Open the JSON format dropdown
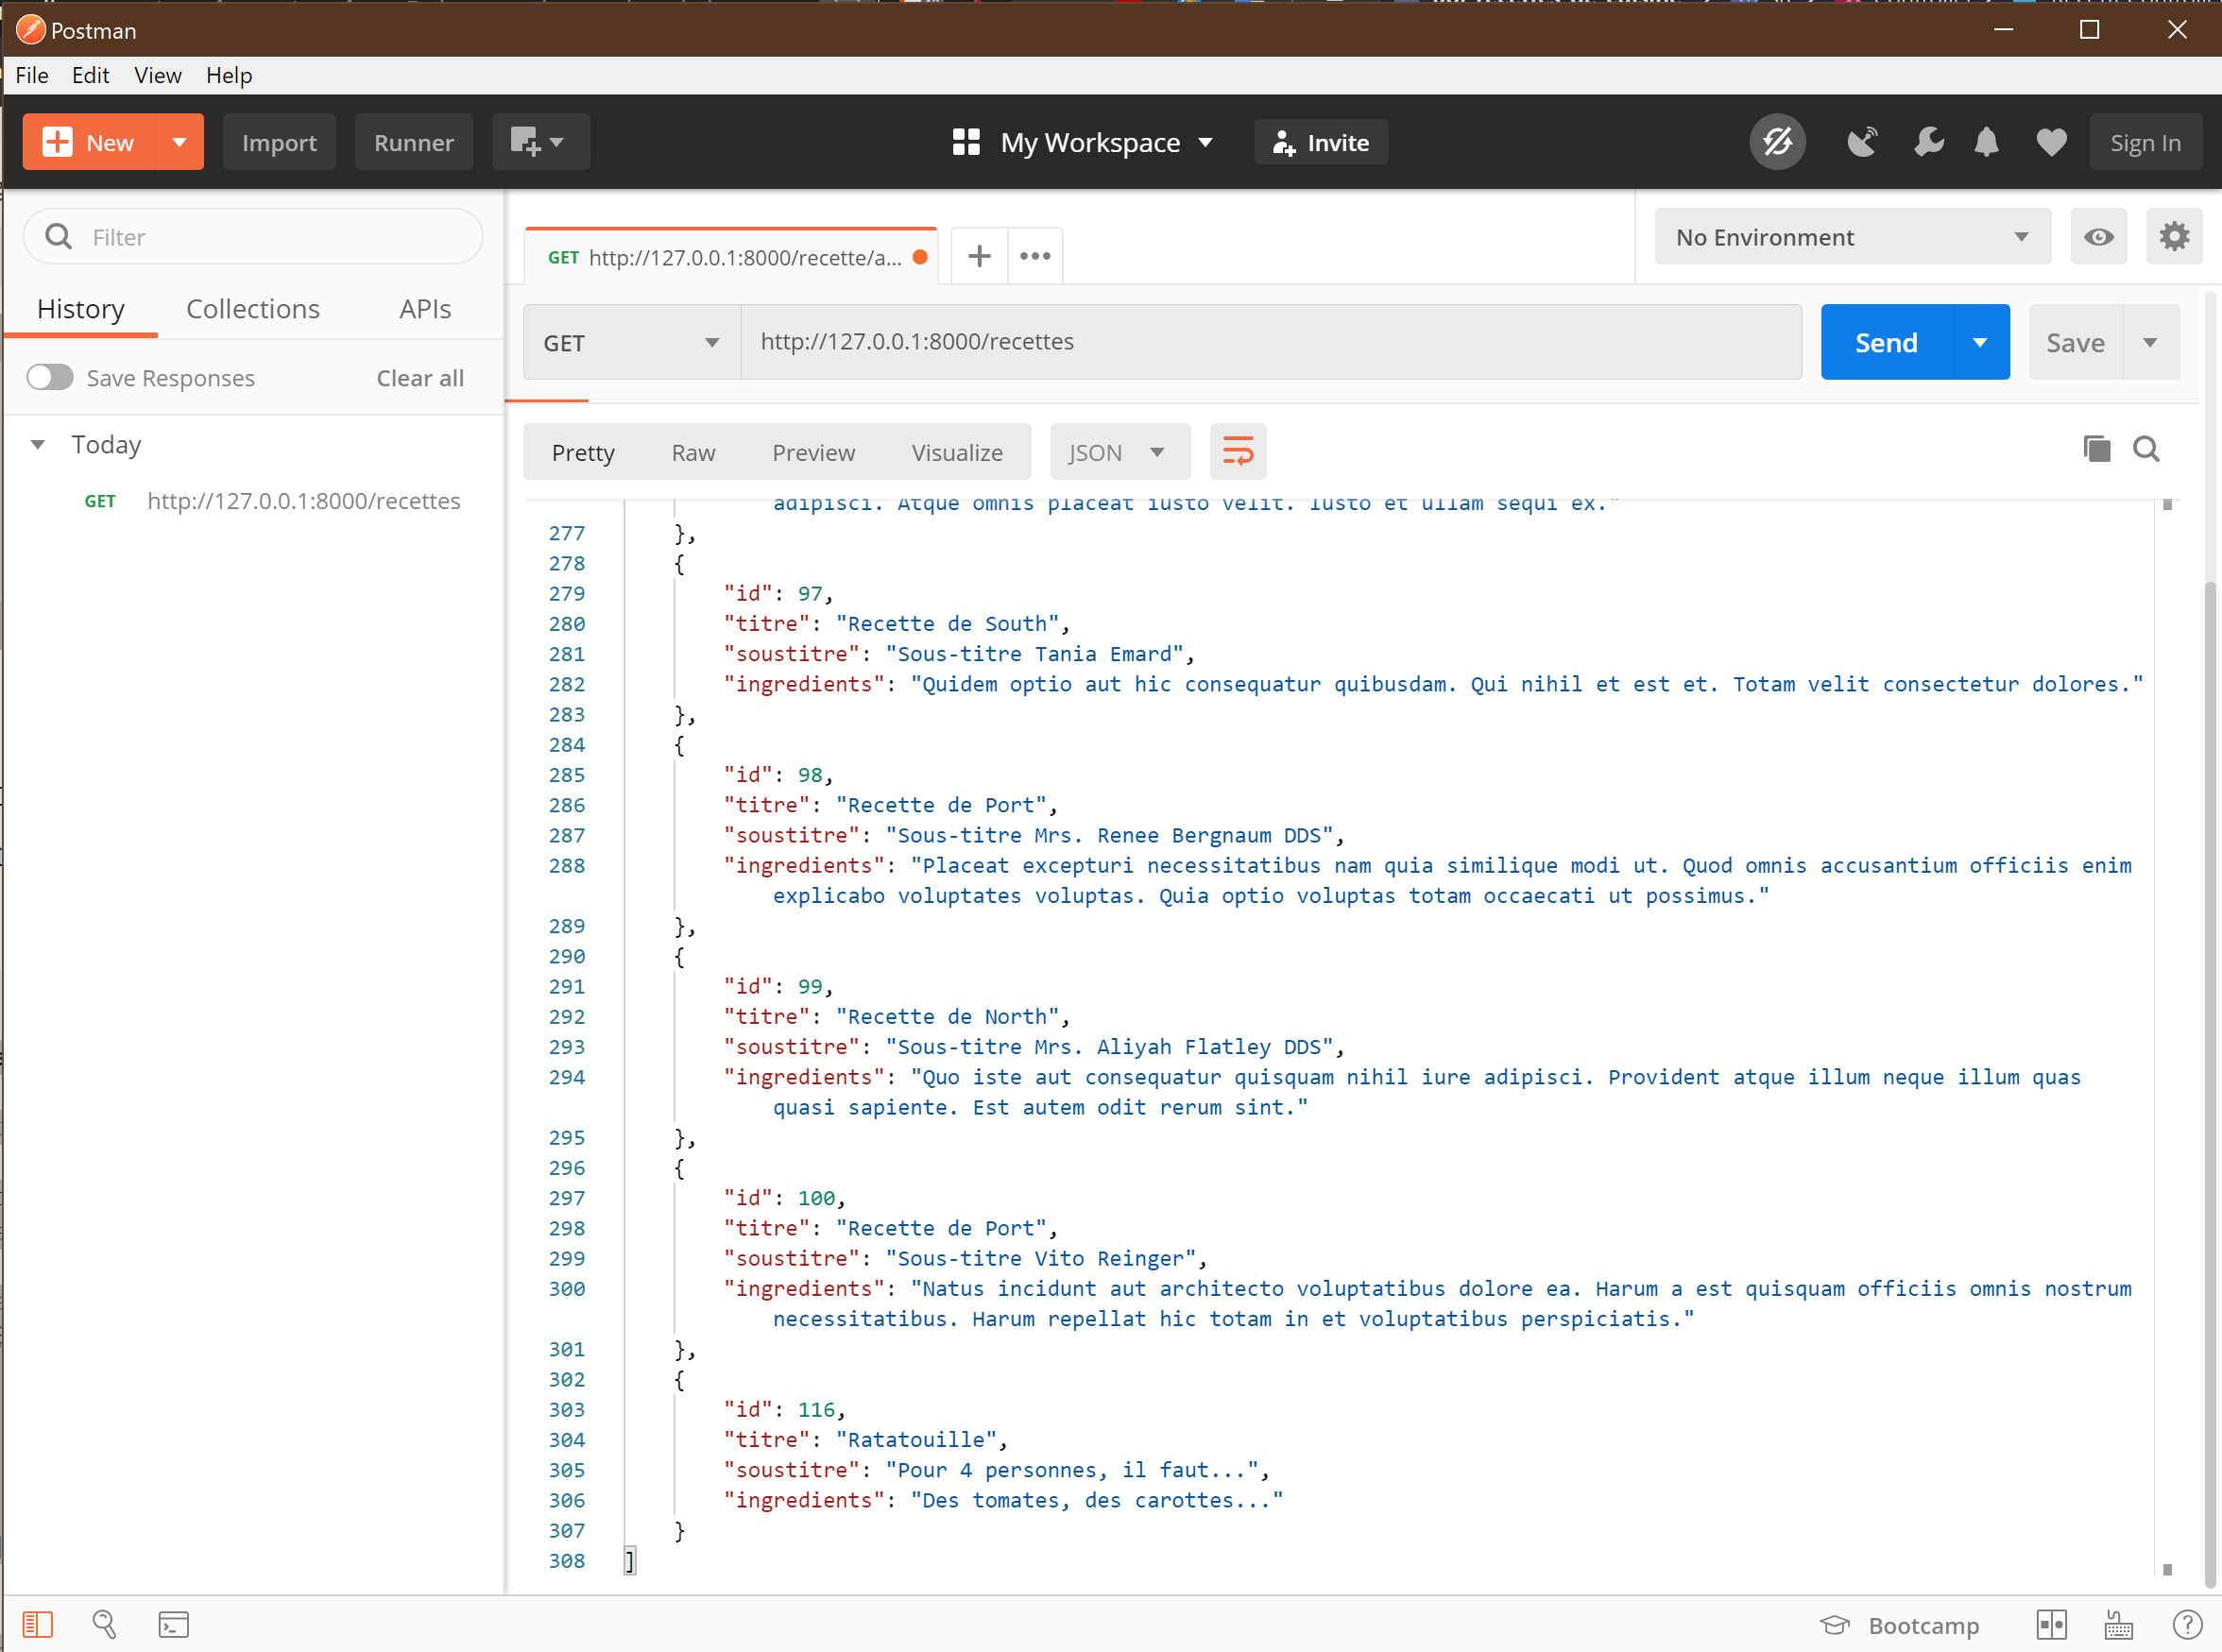 [x=1119, y=452]
